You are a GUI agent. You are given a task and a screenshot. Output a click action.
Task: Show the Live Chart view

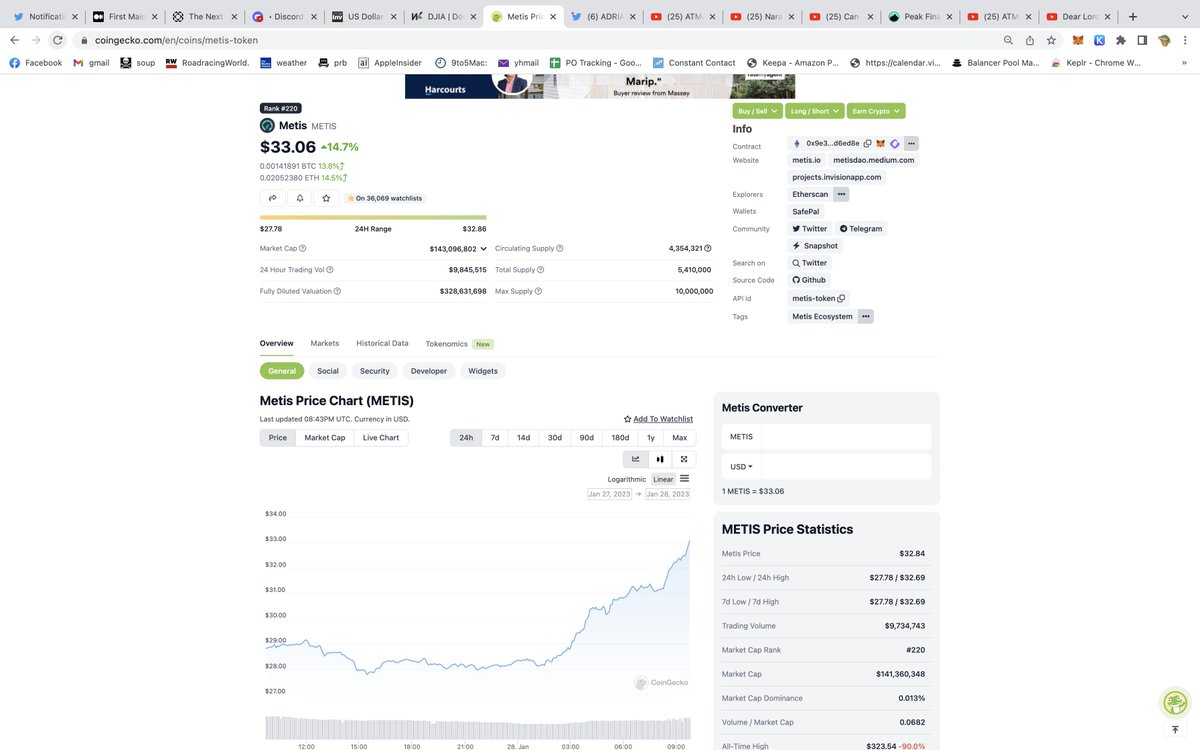pos(380,437)
